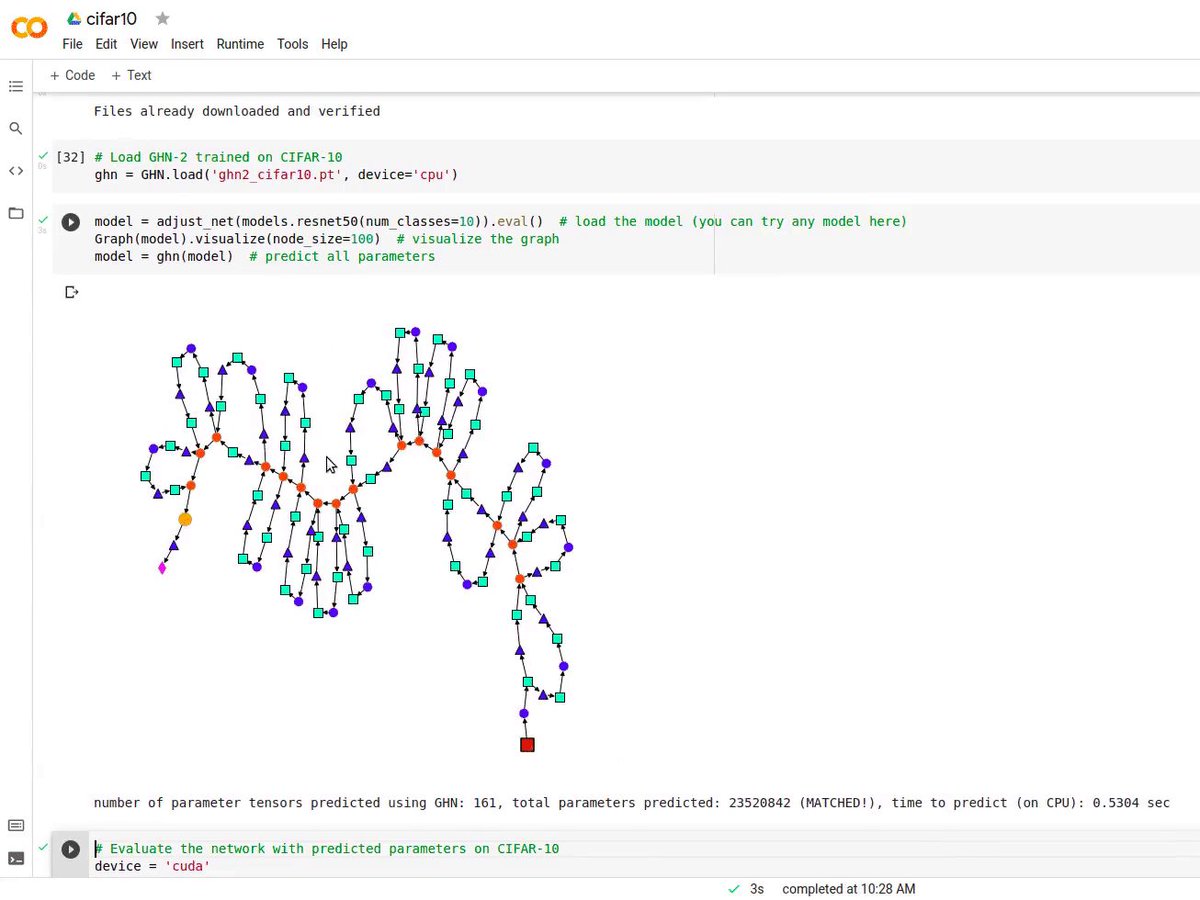
Task: Rename the notebook title cifar10
Action: [111, 19]
